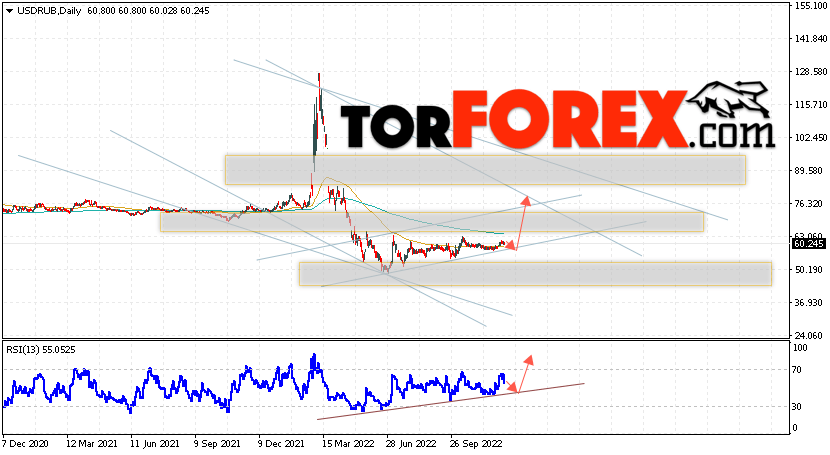Click the 11 Jun 2021 date label

(155, 443)
